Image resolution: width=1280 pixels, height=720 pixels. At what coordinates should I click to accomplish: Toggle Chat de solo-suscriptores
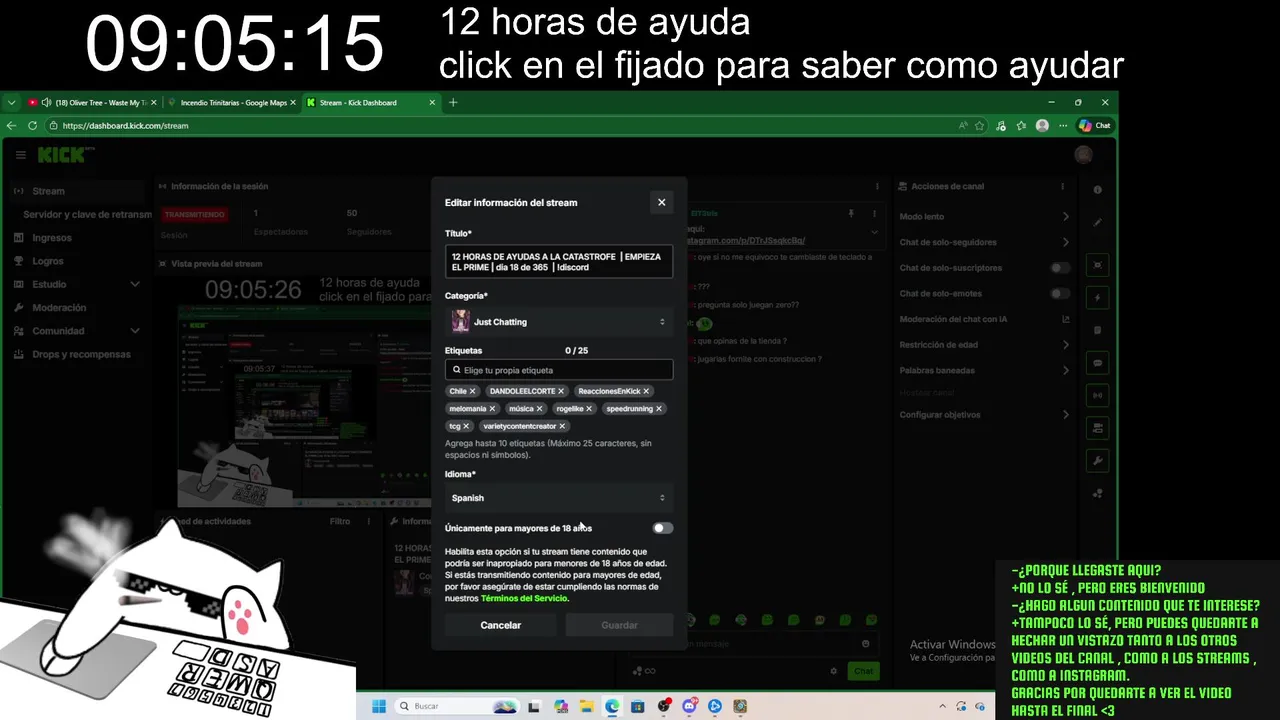(x=1060, y=268)
